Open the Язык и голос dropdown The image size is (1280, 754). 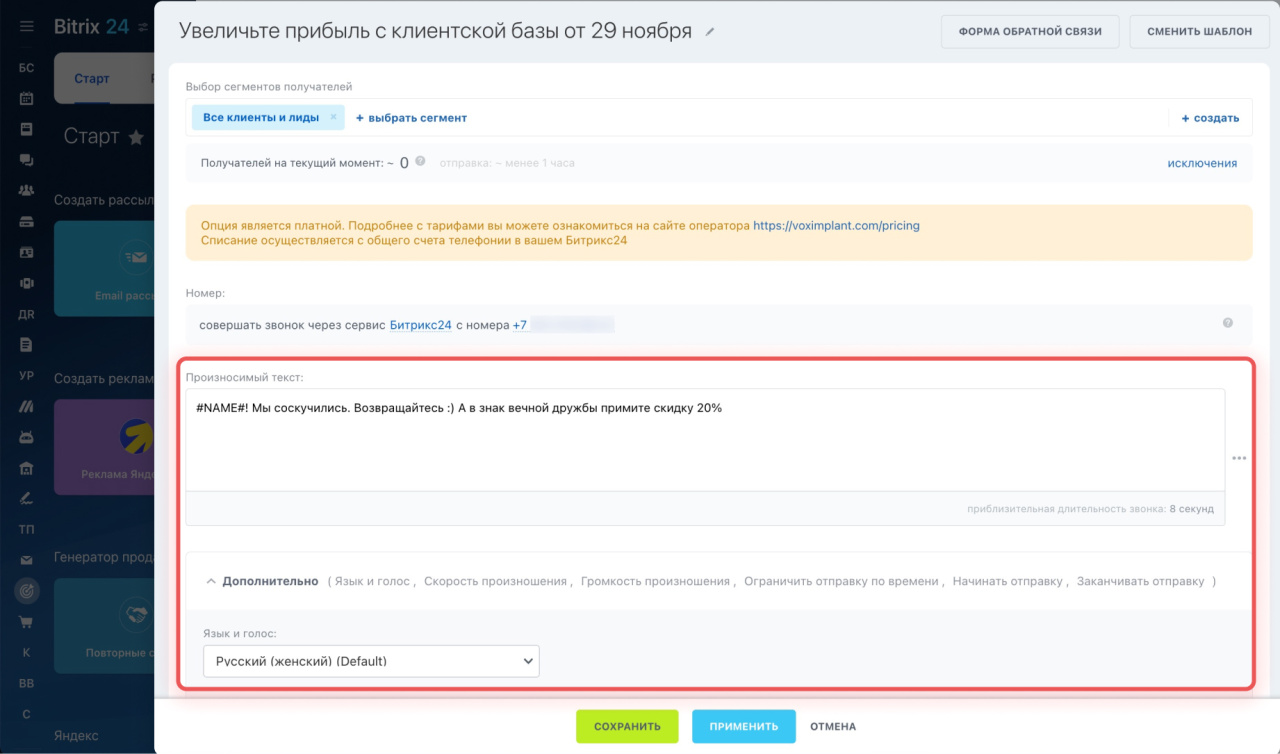pos(371,661)
